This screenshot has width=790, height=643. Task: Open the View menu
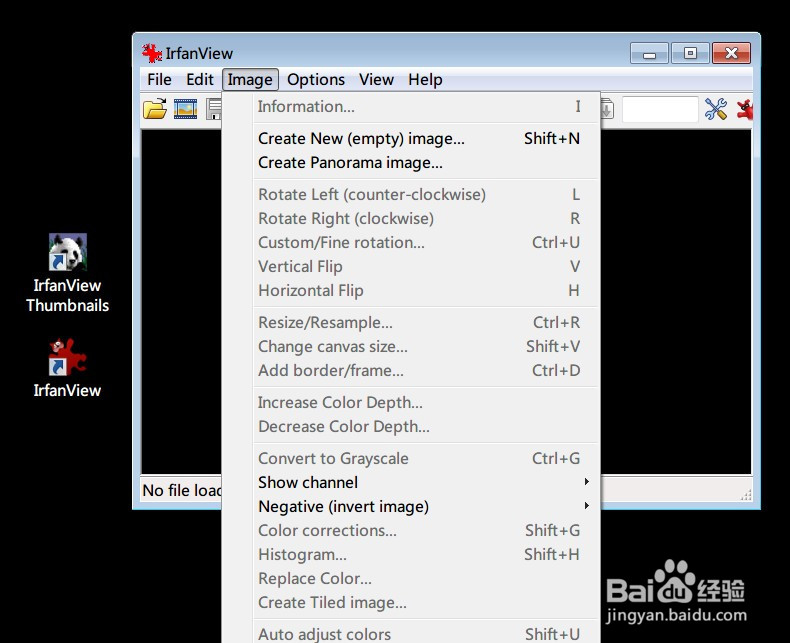(x=376, y=80)
